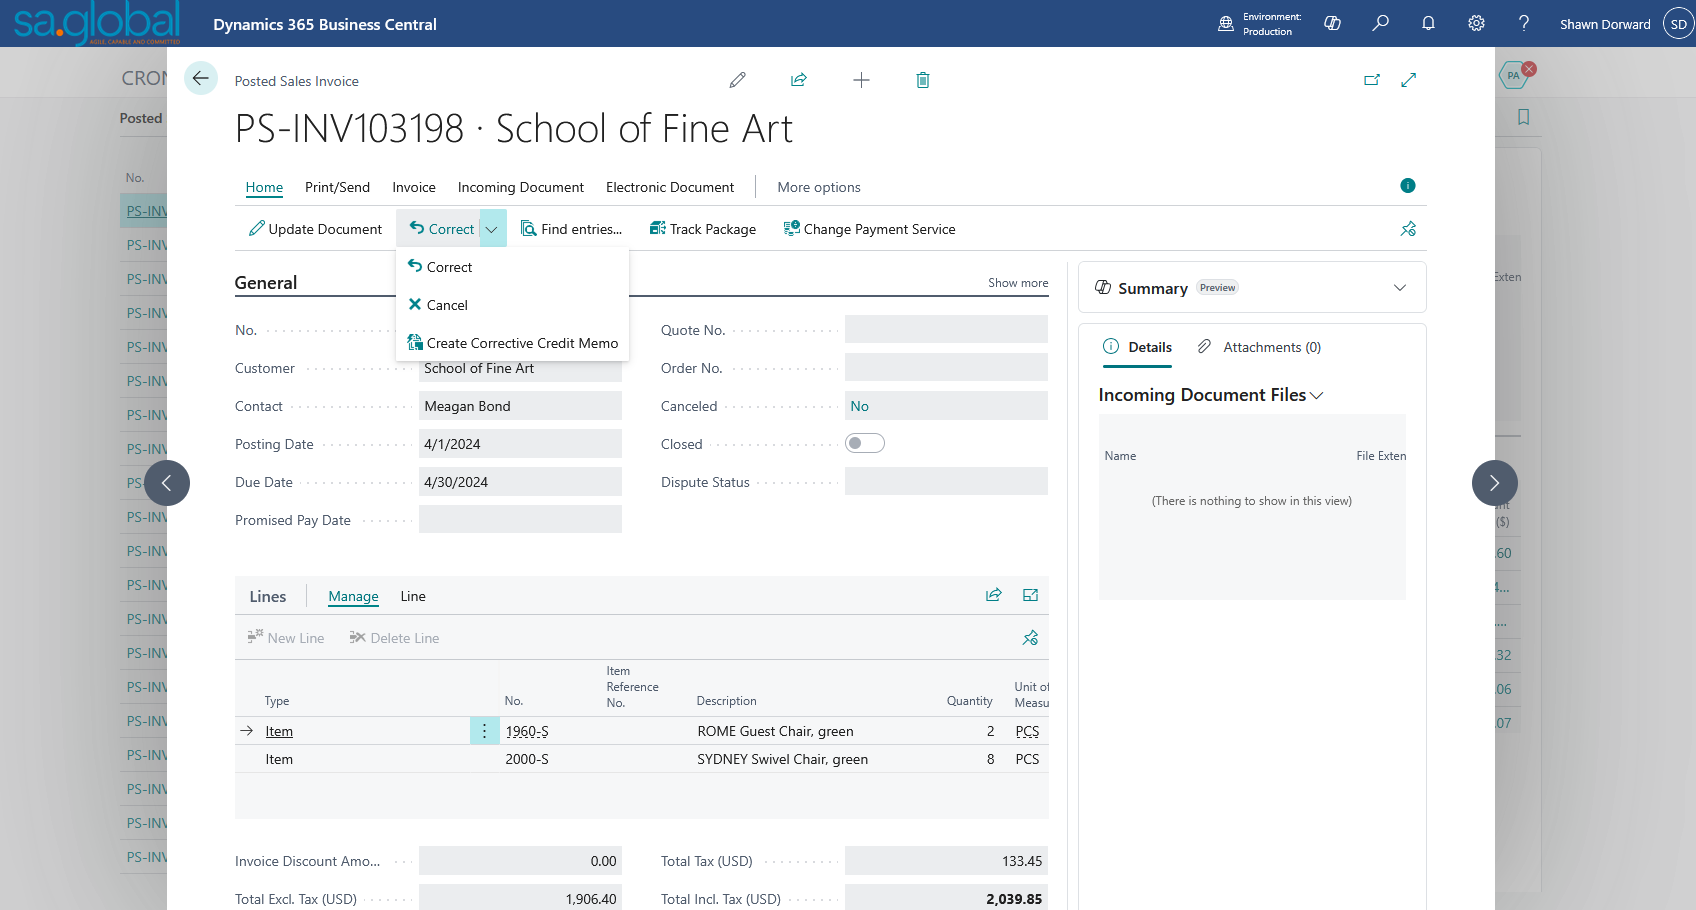The height and width of the screenshot is (910, 1696).
Task: Expand Incoming Document Files dropdown
Action: point(1317,396)
